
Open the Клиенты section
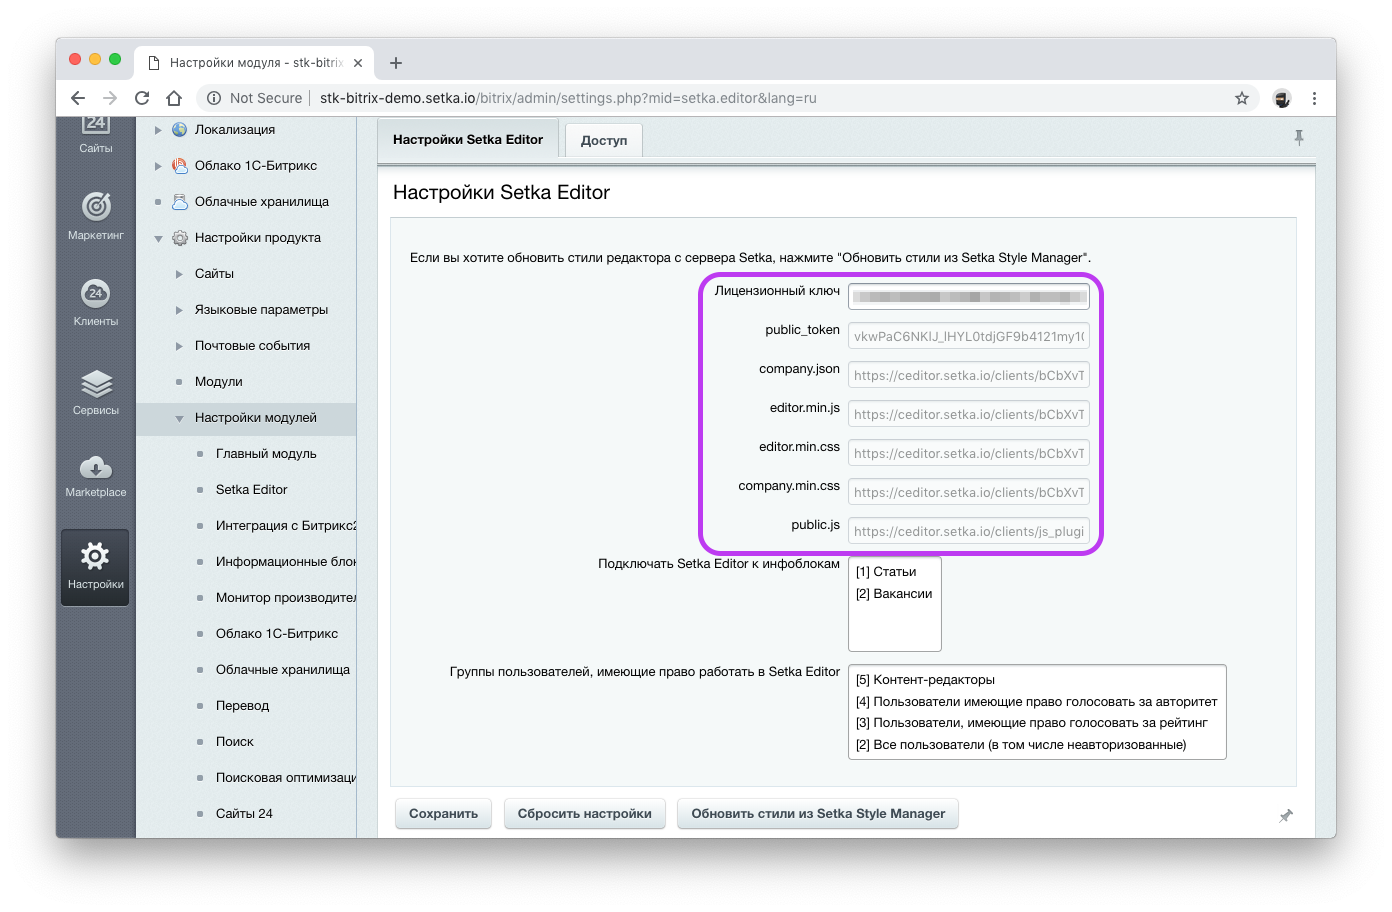[95, 300]
